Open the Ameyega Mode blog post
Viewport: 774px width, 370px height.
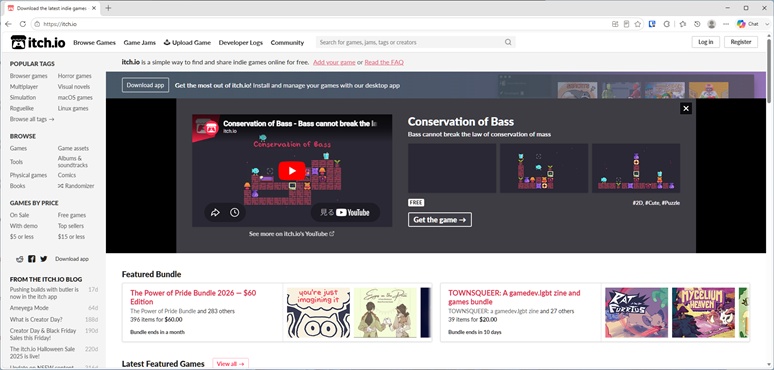[29, 308]
